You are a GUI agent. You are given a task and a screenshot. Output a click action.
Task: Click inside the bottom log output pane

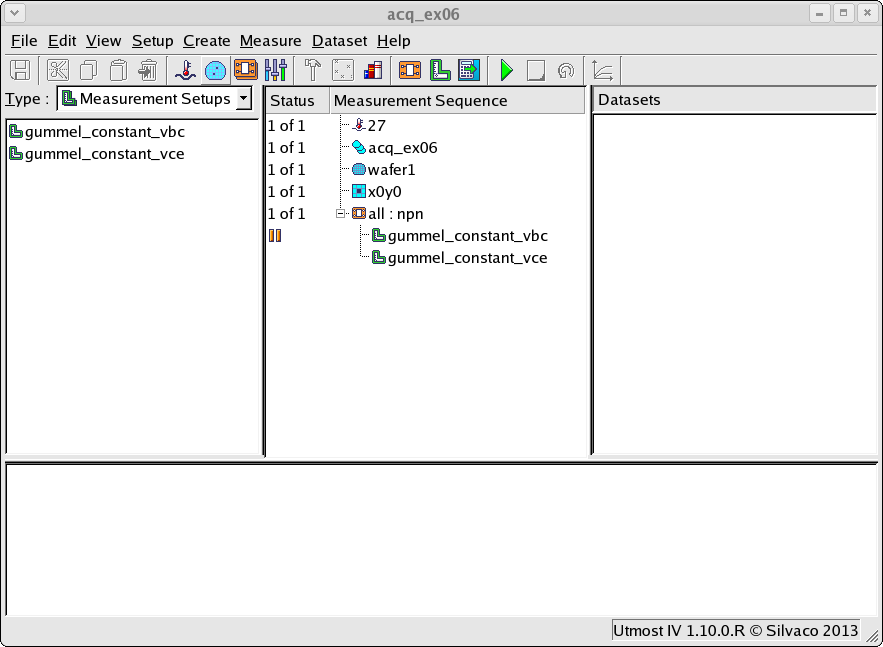pyautogui.click(x=442, y=539)
